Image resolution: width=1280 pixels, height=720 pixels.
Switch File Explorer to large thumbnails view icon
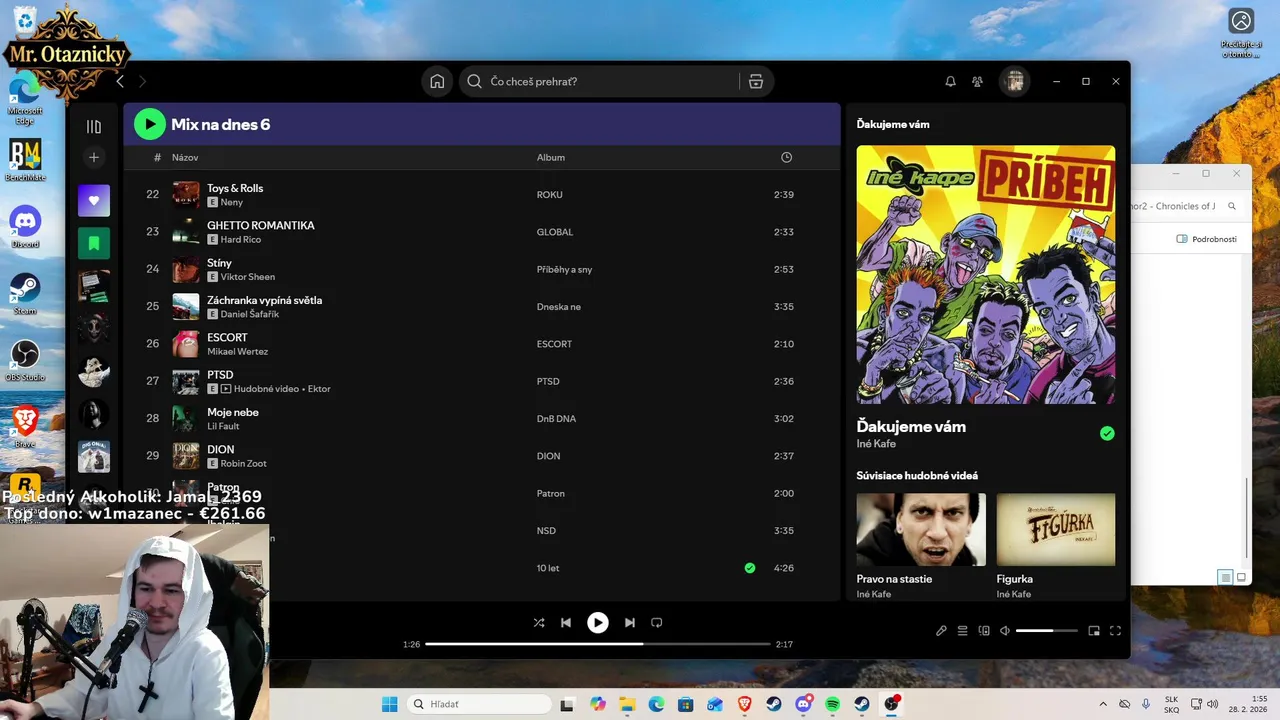coord(1241,577)
